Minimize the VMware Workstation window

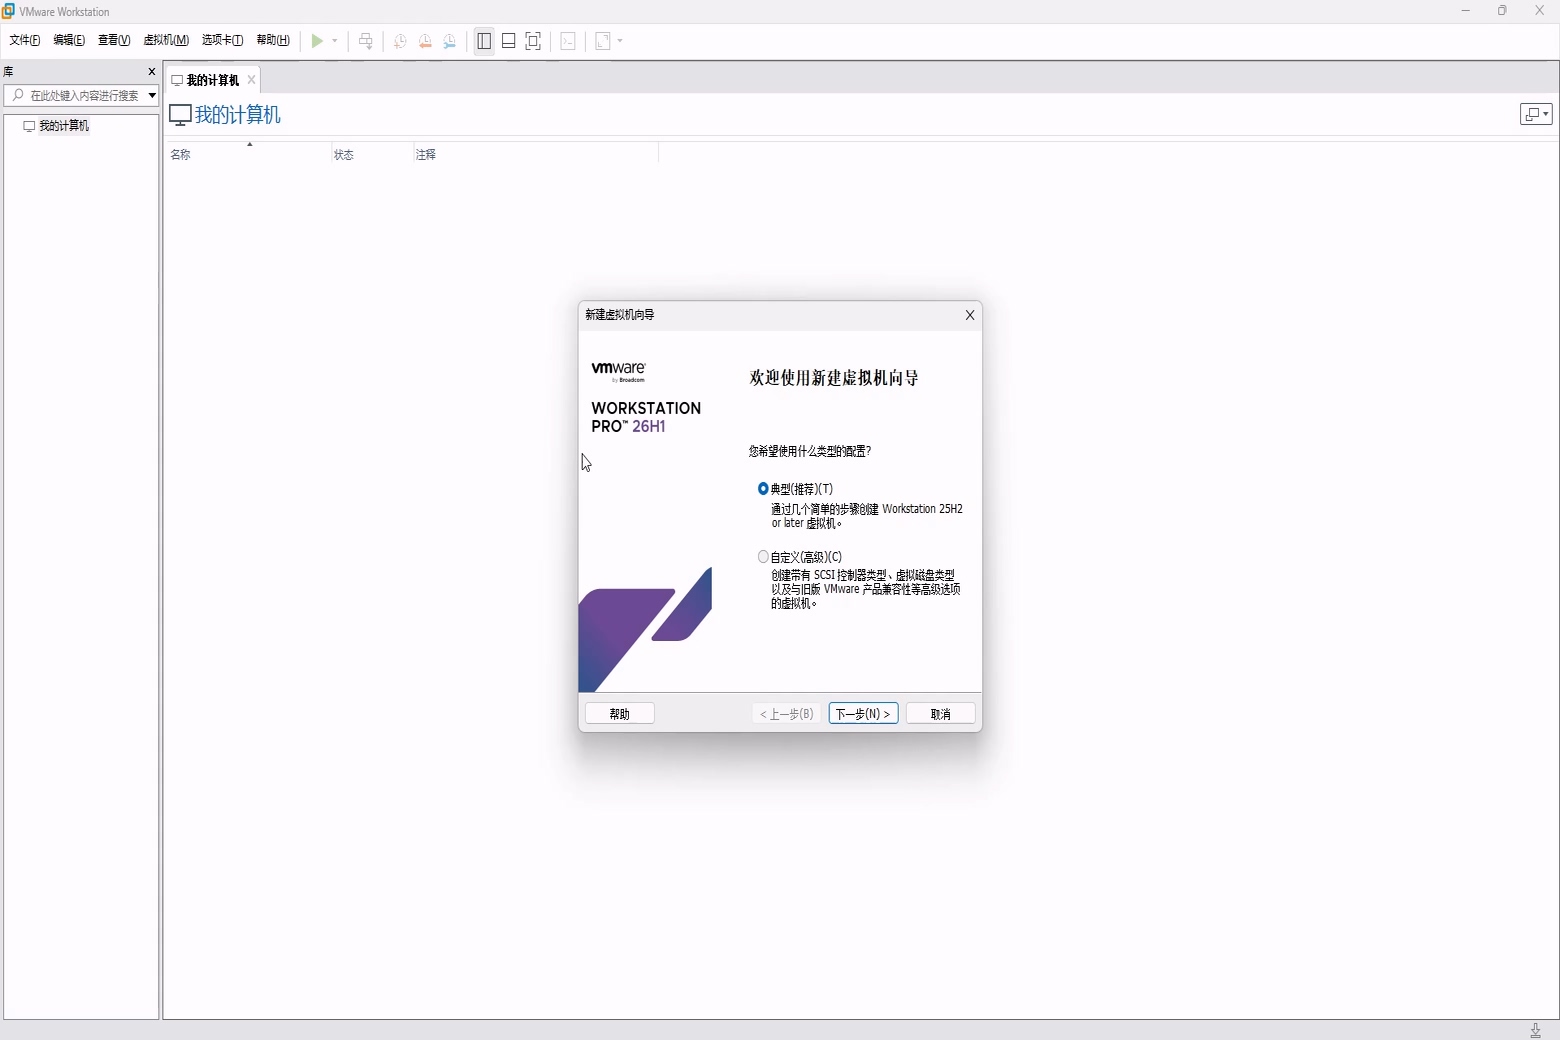click(1465, 11)
